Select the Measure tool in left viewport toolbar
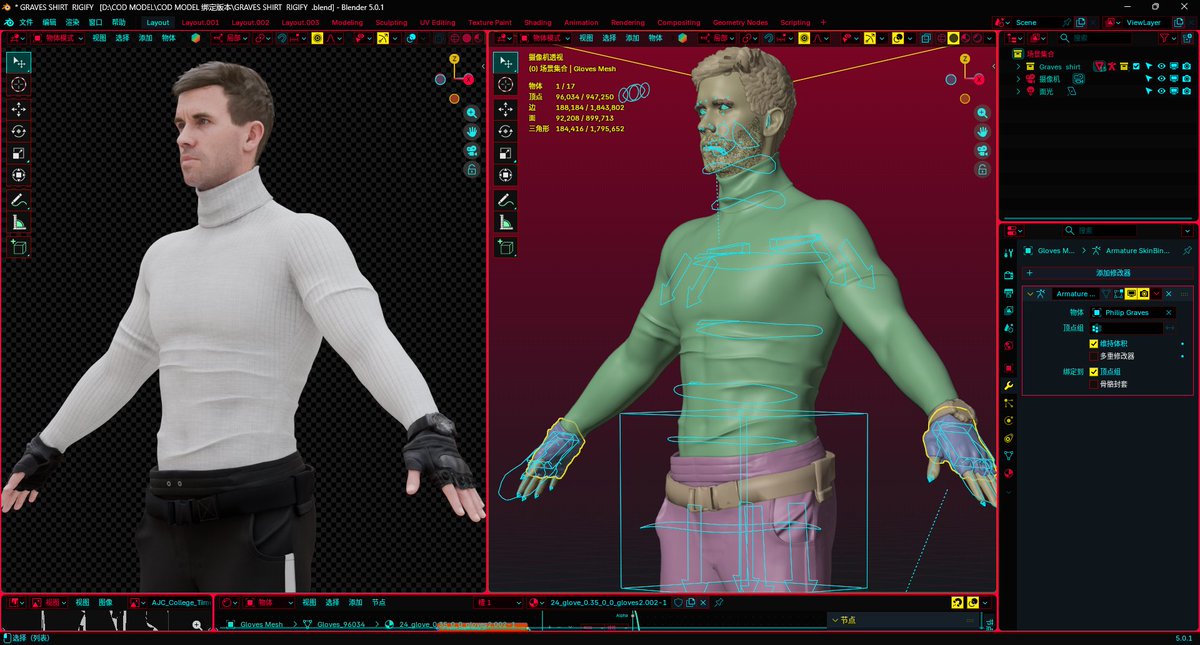Image resolution: width=1200 pixels, height=645 pixels. click(x=18, y=222)
